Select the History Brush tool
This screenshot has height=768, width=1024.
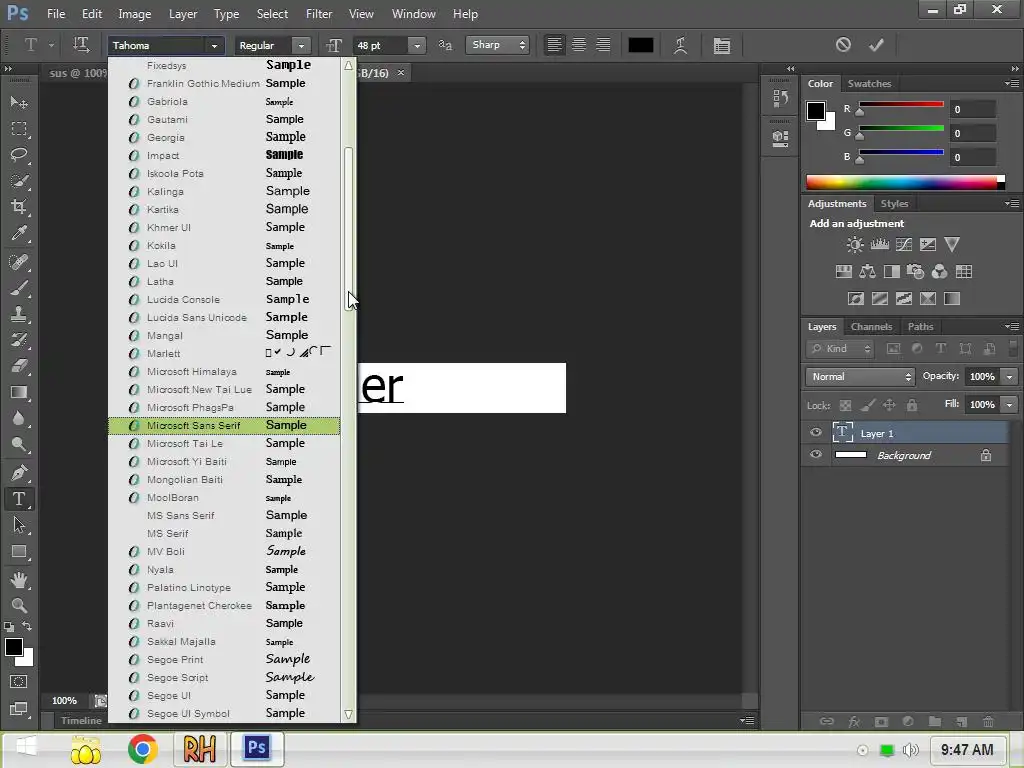click(x=19, y=340)
